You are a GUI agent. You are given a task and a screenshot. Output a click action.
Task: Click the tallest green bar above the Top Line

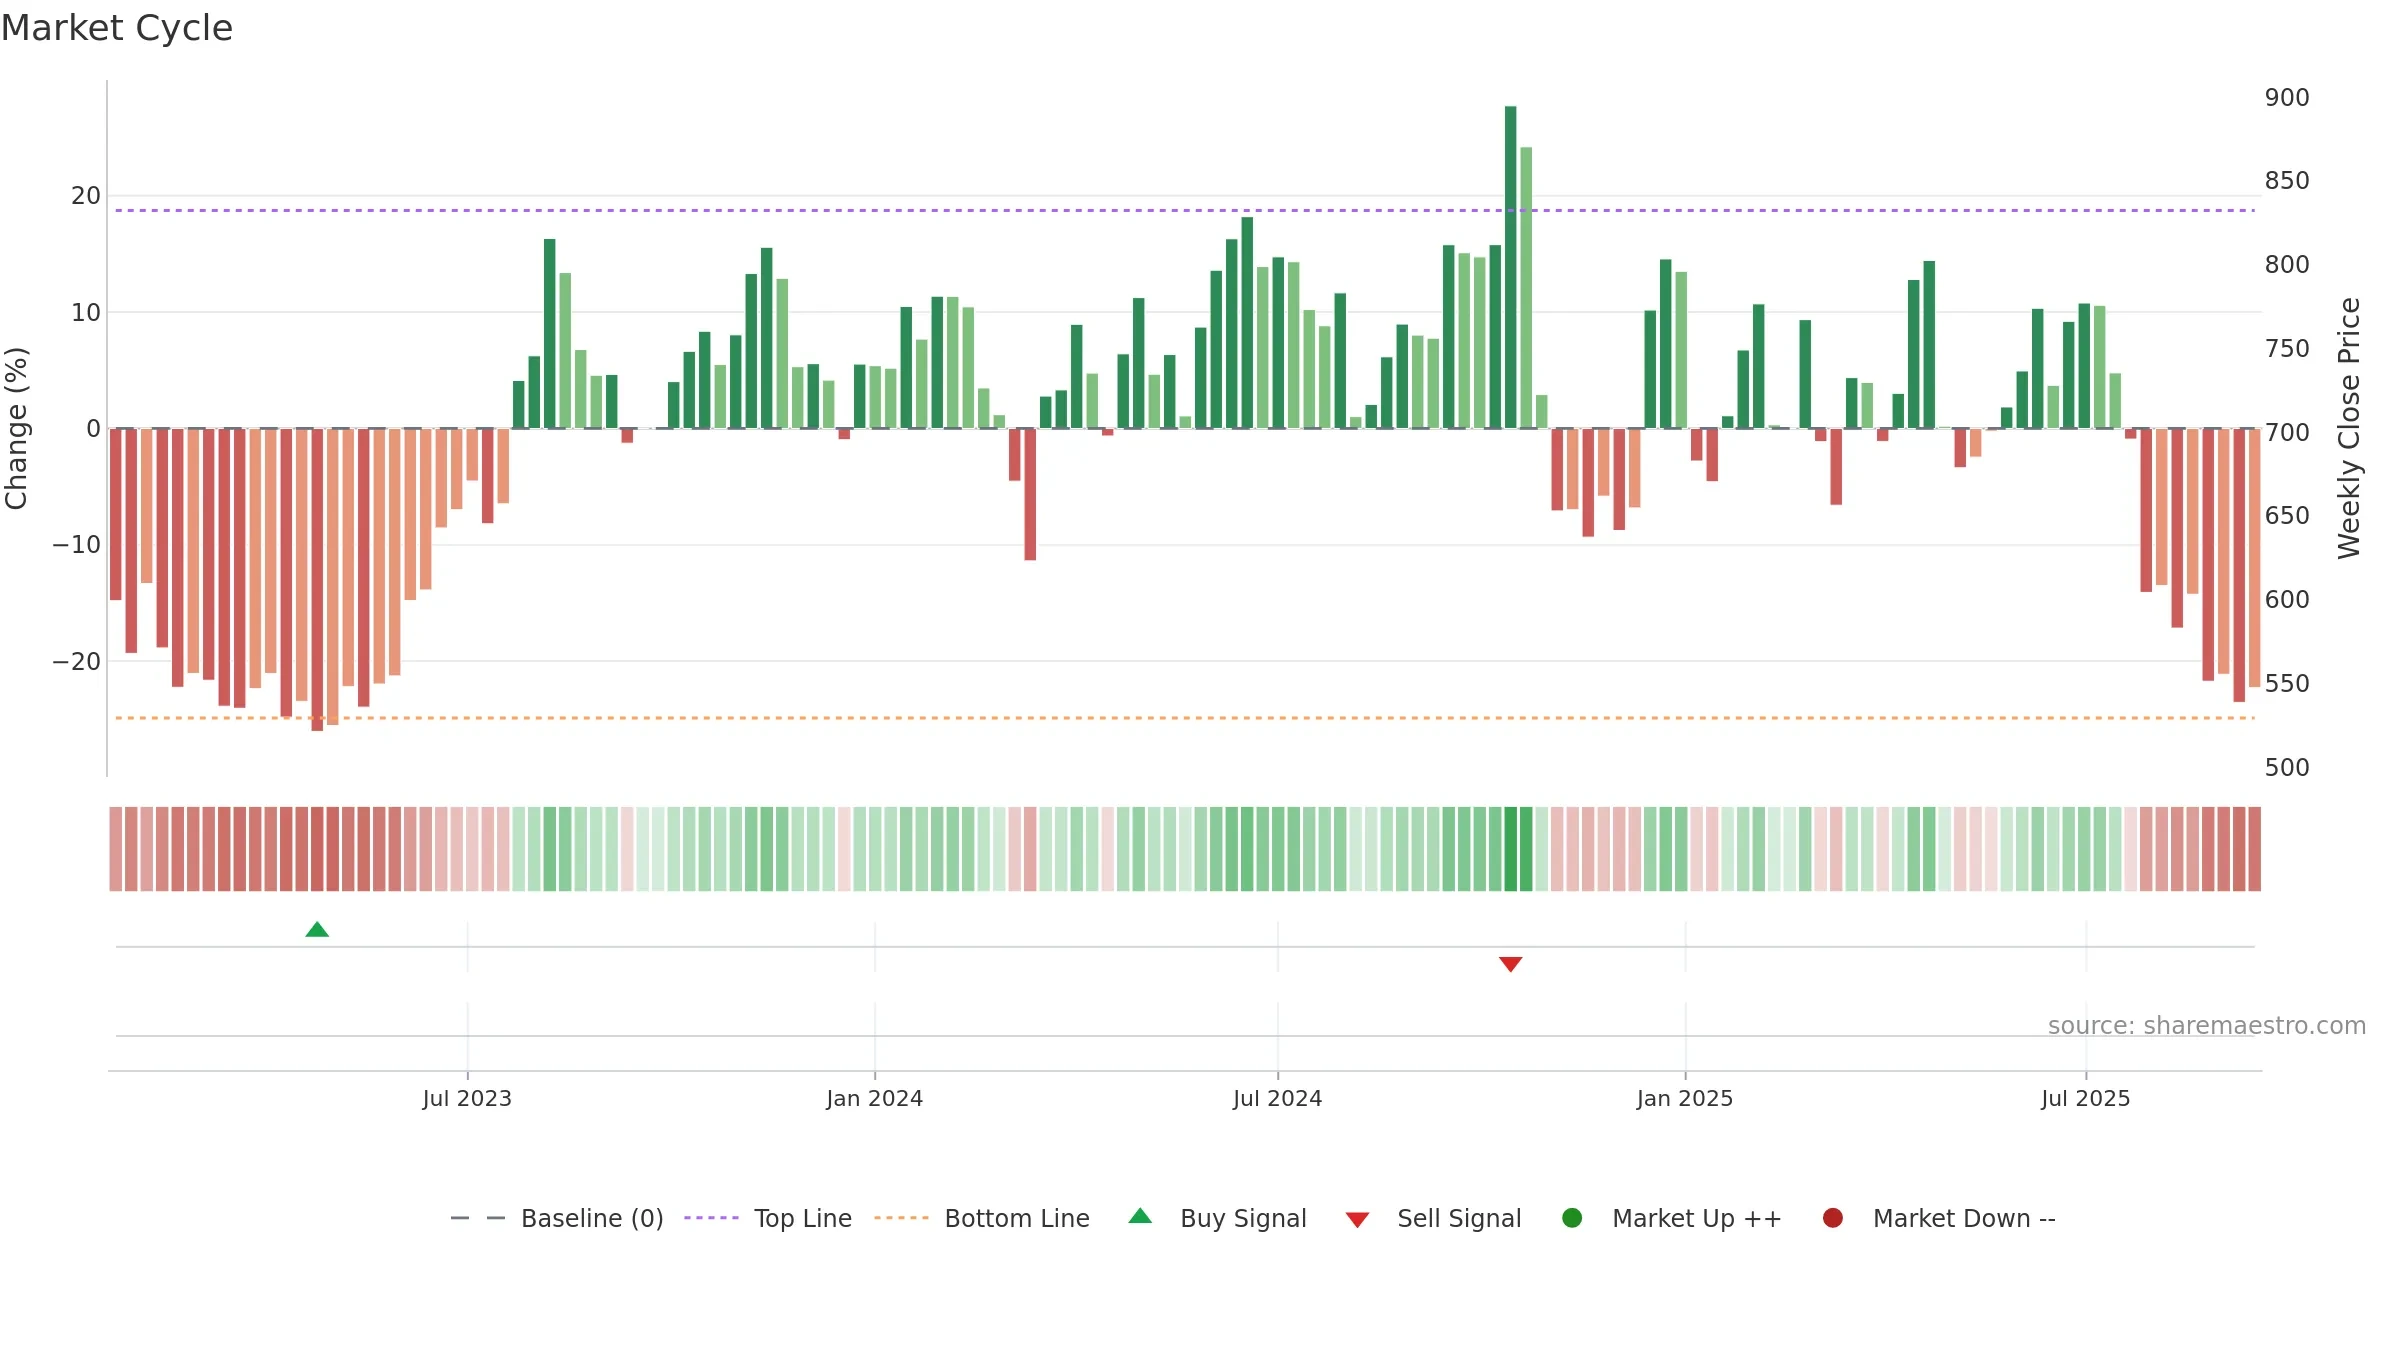pyautogui.click(x=1510, y=267)
